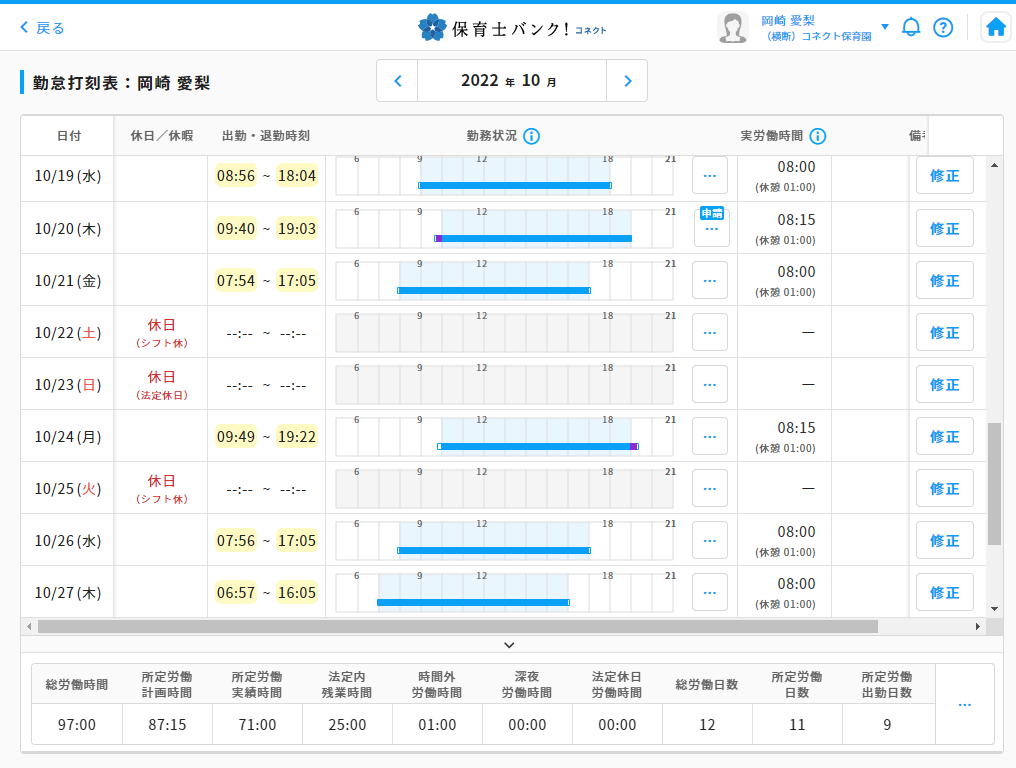1016x768 pixels.
Task: Click info icon beside 実労働時間 header
Action: click(x=817, y=136)
